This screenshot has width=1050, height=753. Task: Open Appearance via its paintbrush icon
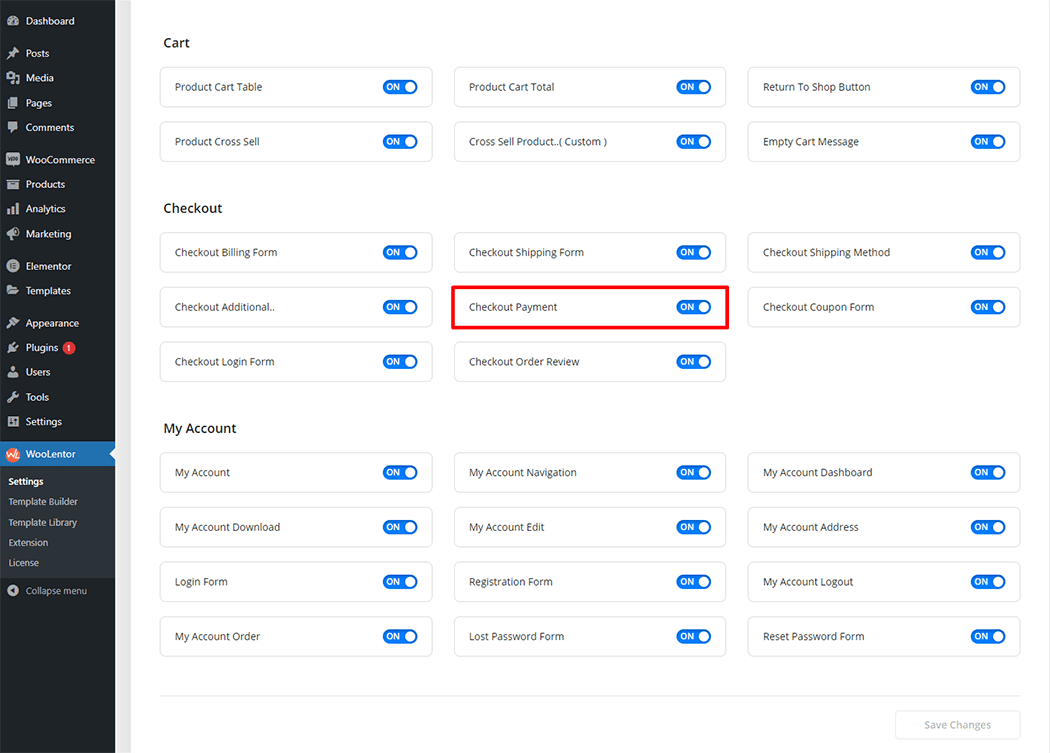point(13,323)
